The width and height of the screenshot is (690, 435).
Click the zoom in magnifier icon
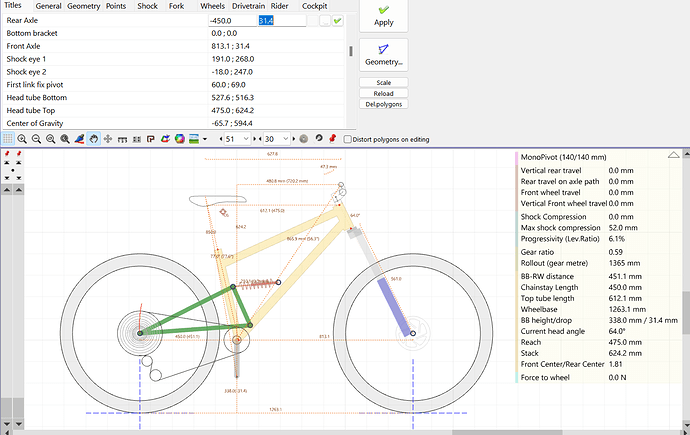[22, 139]
